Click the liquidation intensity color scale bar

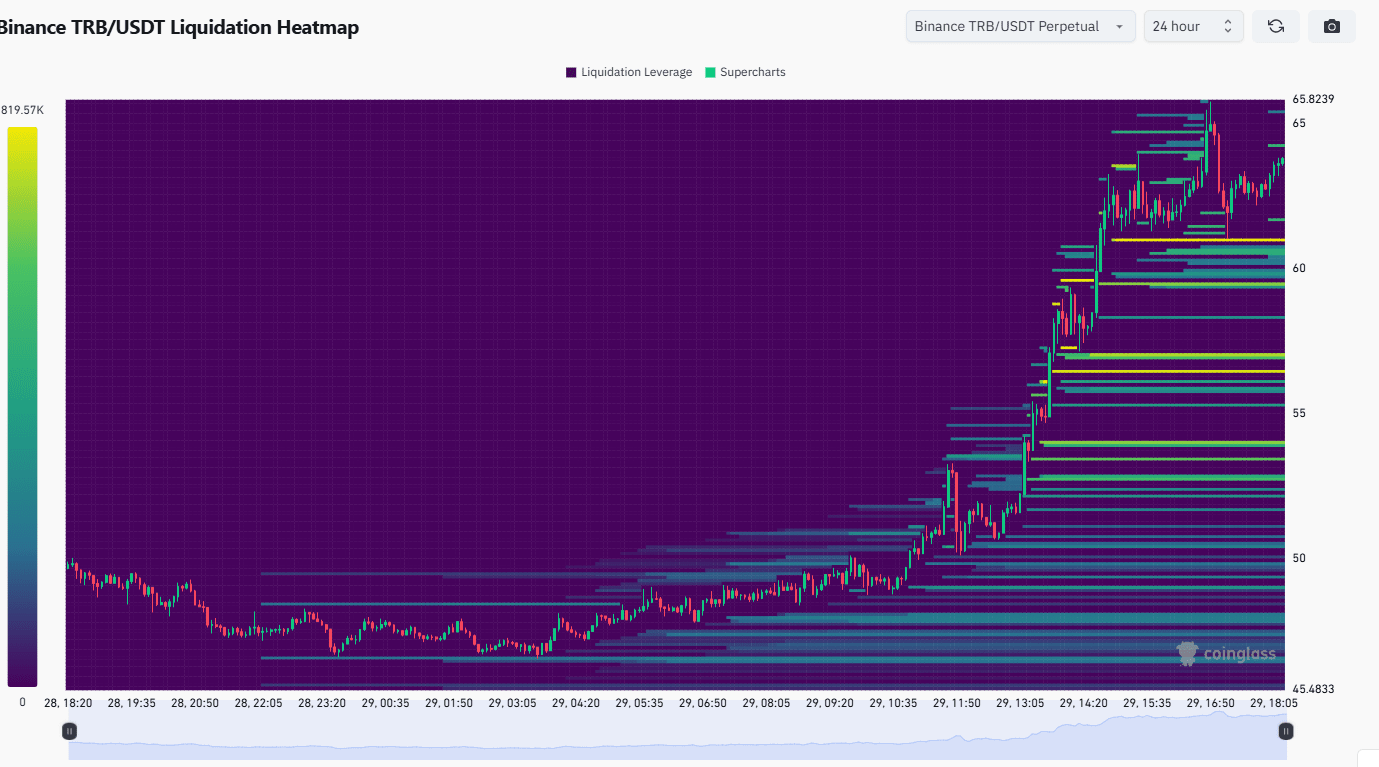tap(22, 406)
